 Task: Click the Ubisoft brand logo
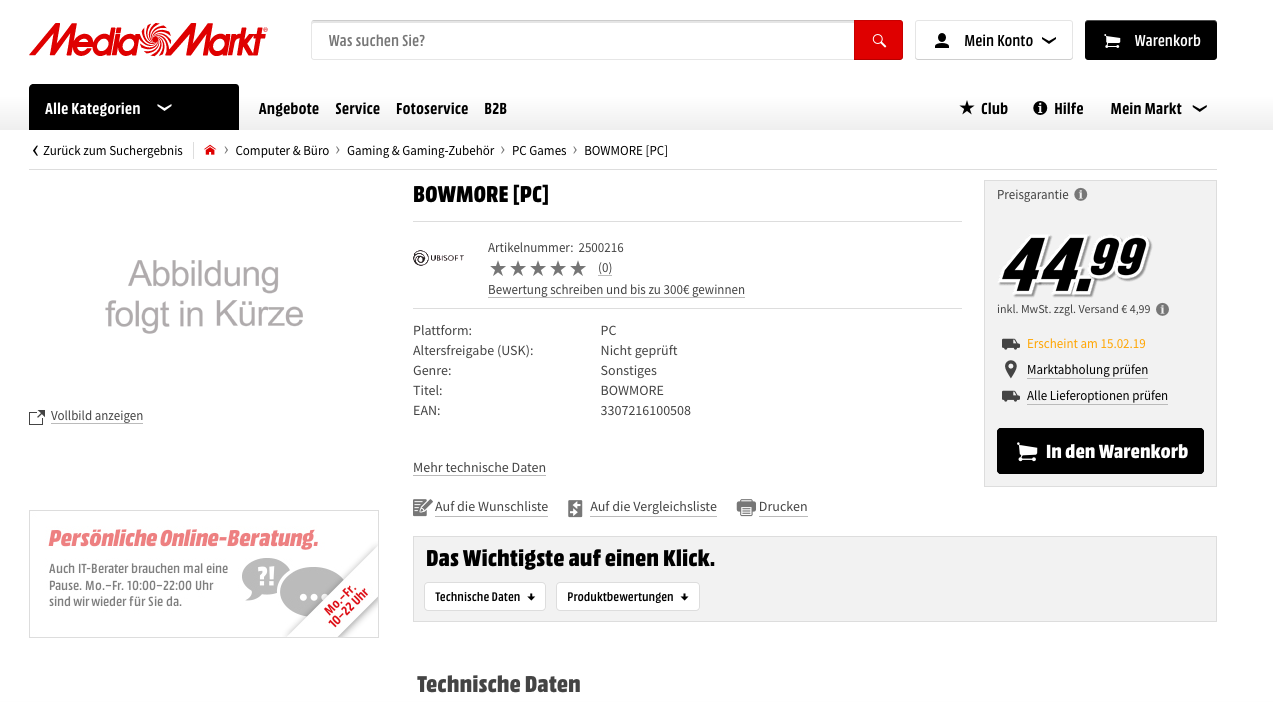(x=438, y=258)
